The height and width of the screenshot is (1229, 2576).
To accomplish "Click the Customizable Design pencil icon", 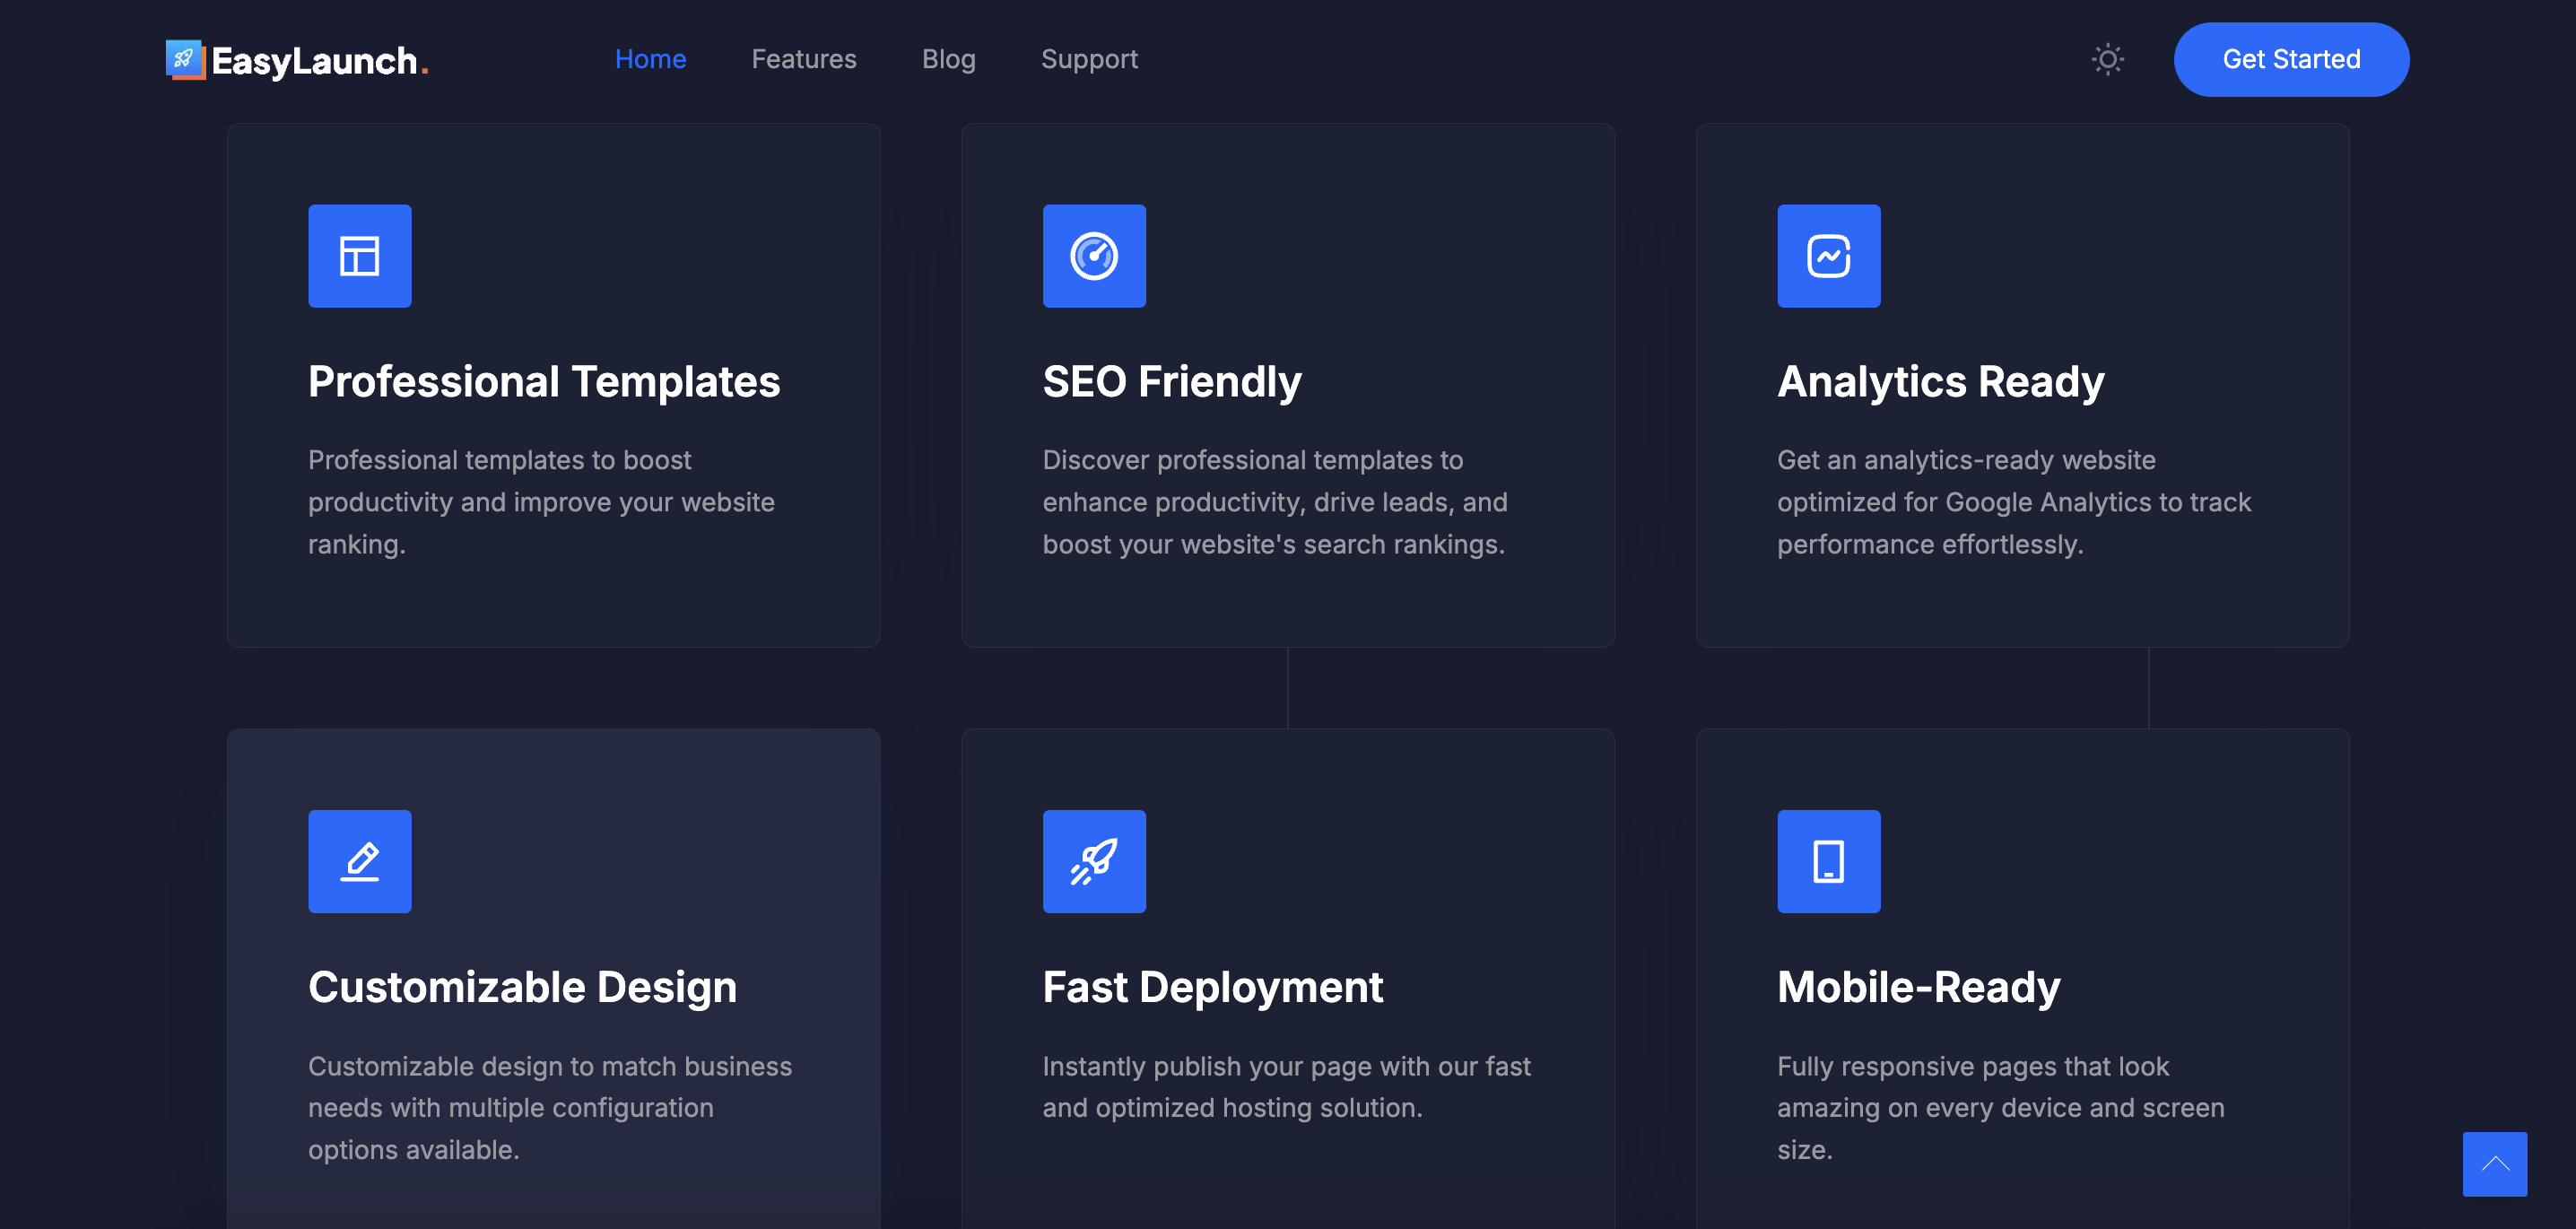I will point(359,861).
